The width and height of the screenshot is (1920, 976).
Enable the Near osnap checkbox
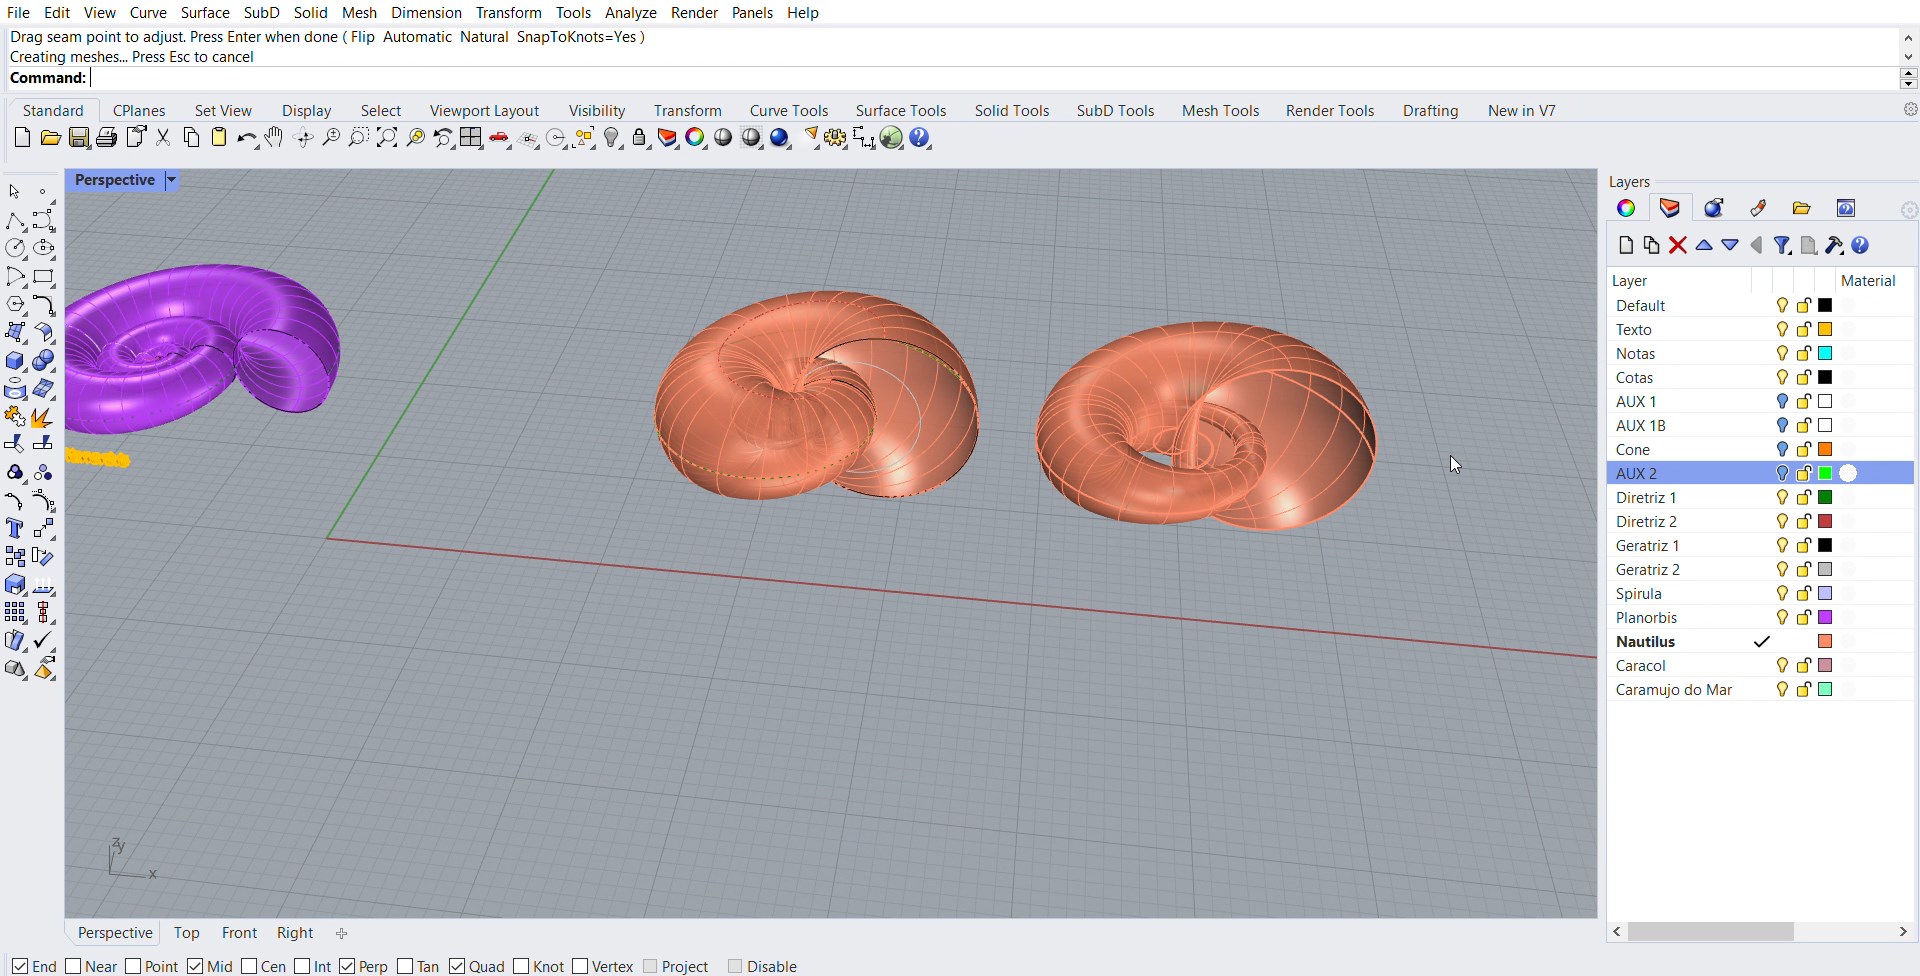click(x=73, y=966)
